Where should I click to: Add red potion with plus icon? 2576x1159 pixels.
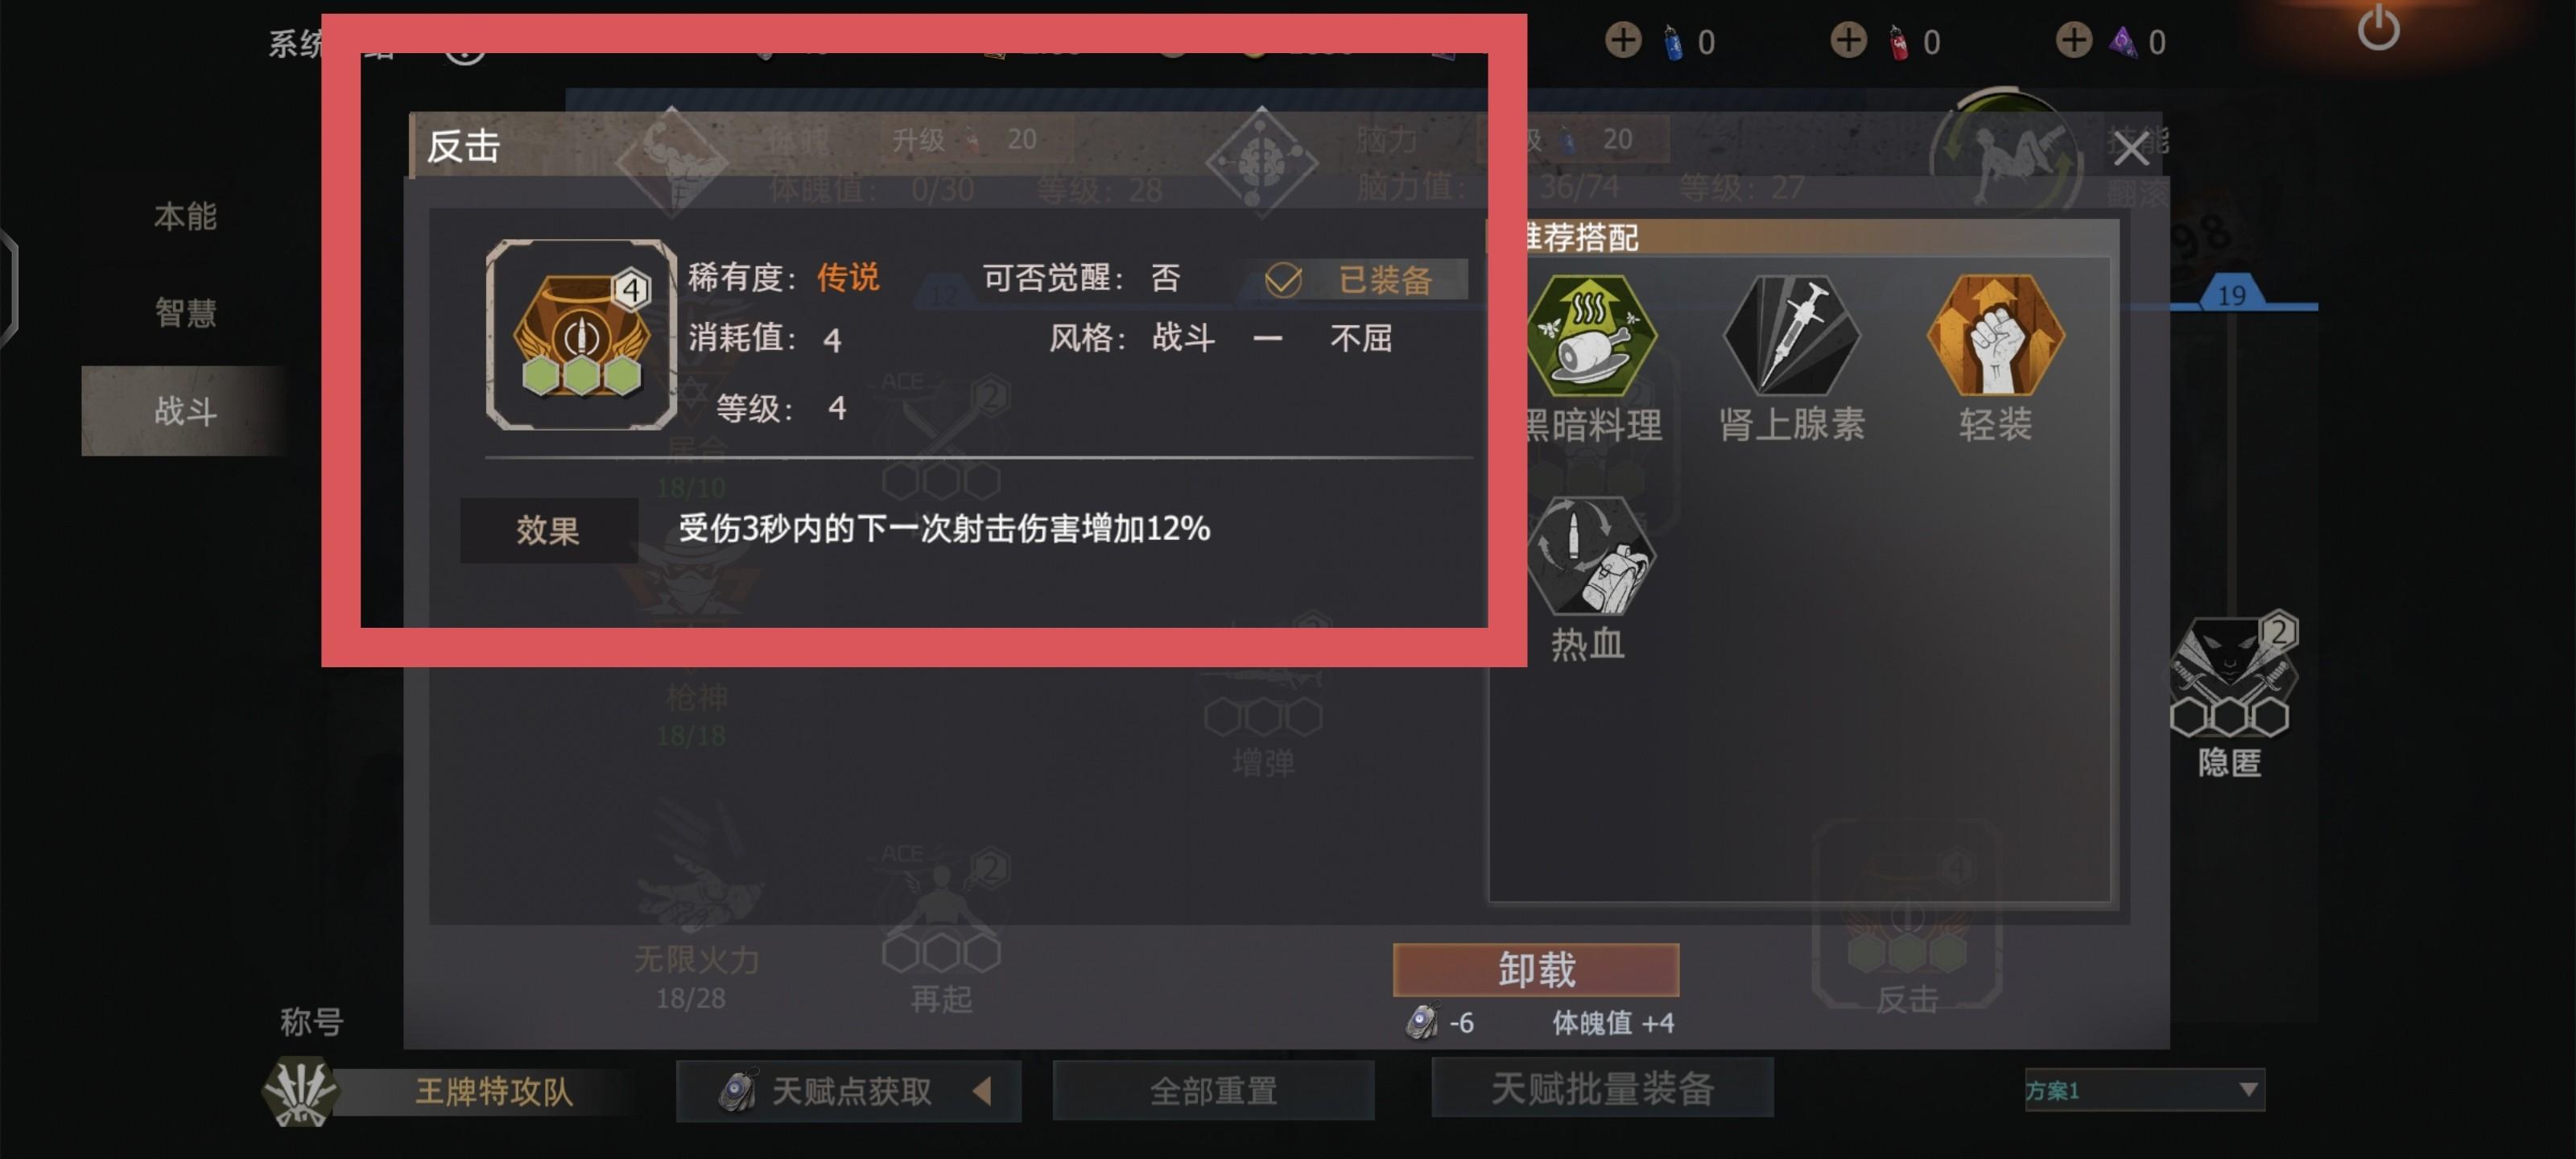point(1848,41)
